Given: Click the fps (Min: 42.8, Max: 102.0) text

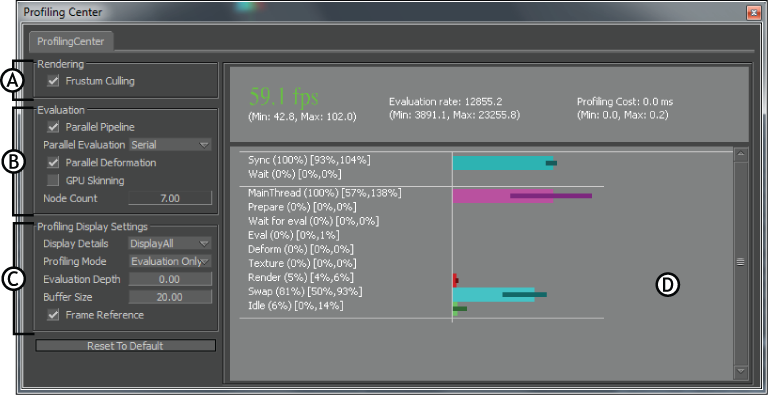Looking at the screenshot, I should [x=303, y=117].
